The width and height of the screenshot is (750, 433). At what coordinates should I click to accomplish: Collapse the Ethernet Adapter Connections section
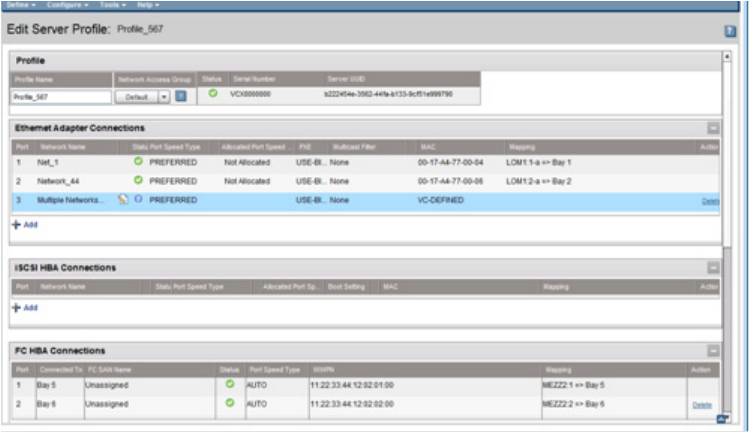pyautogui.click(x=713, y=128)
